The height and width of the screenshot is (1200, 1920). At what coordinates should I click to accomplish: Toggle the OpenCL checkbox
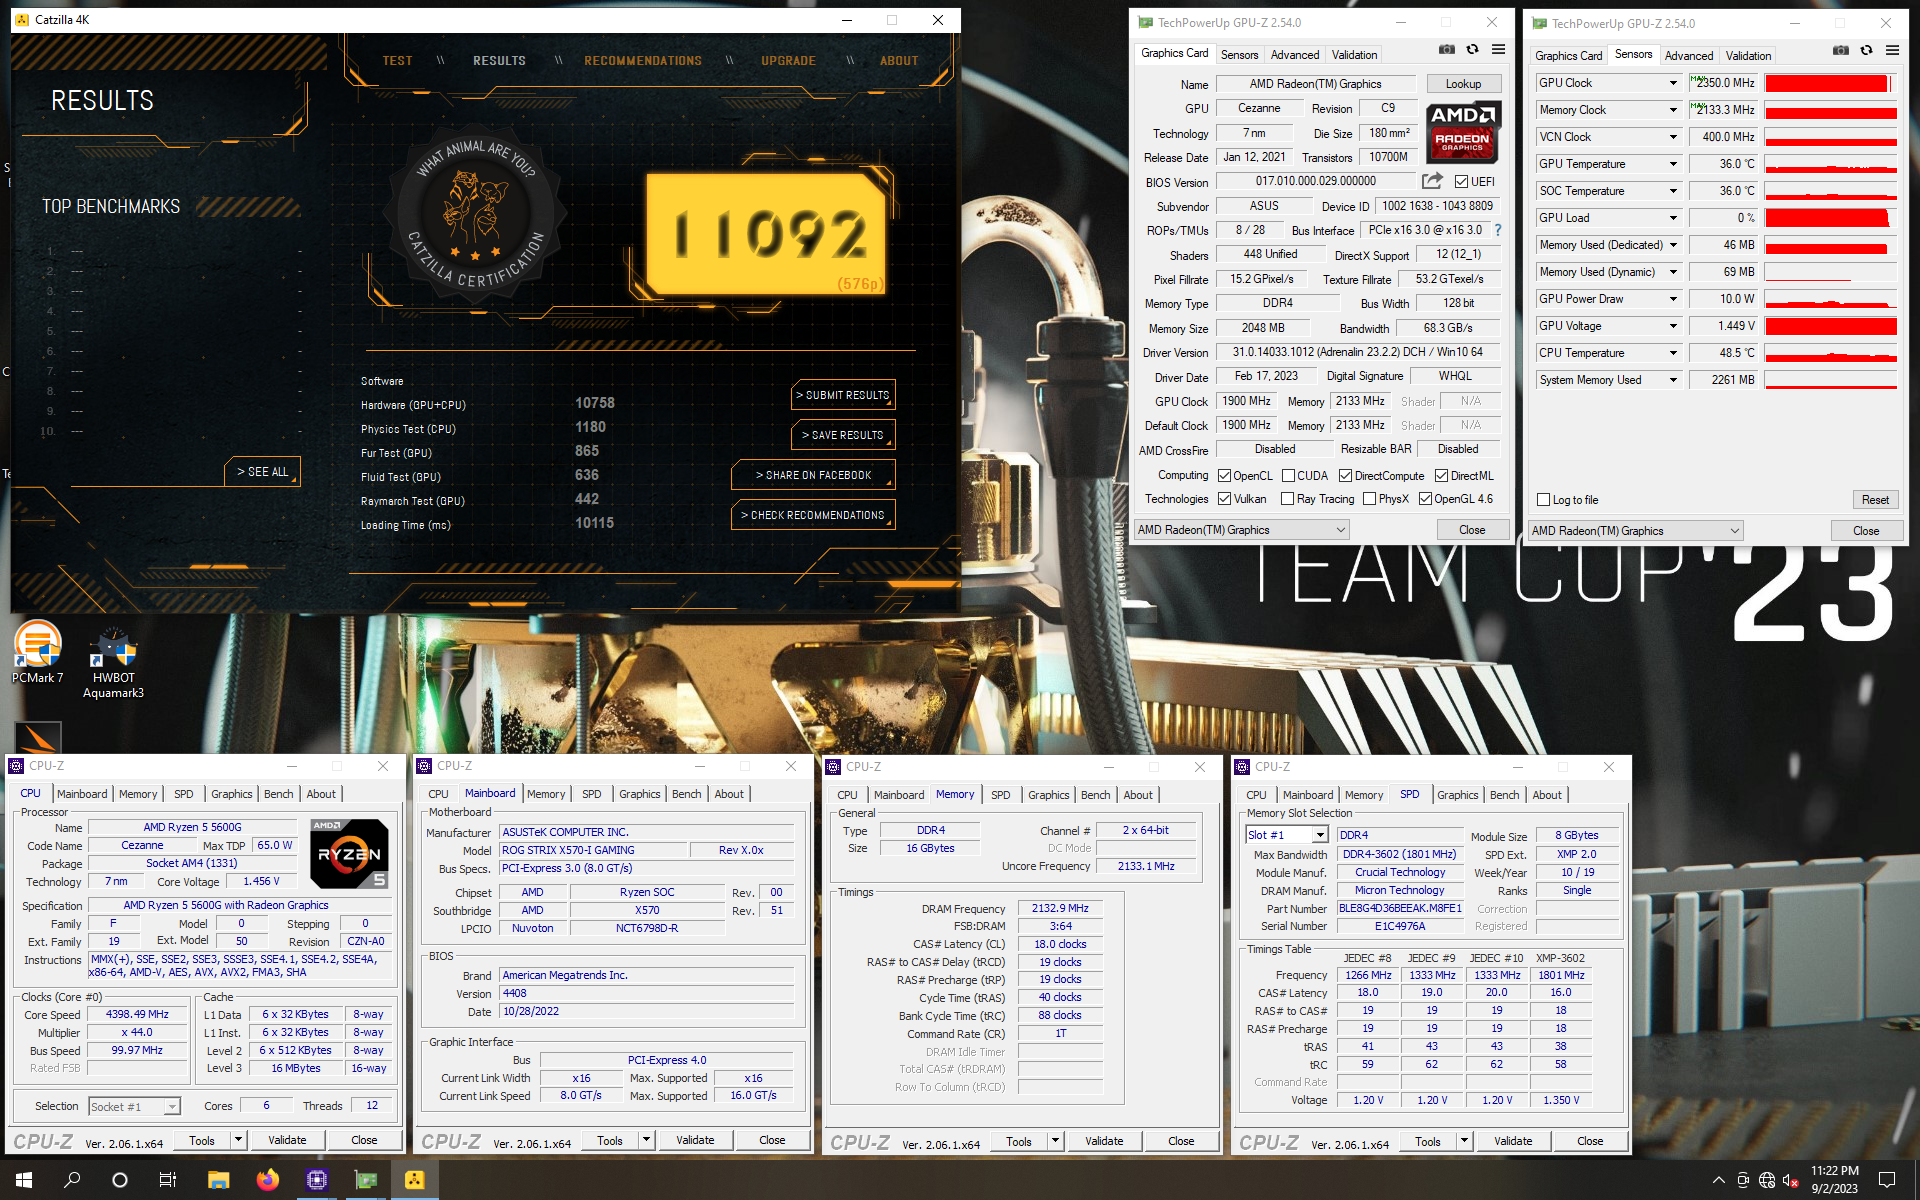tap(1224, 476)
